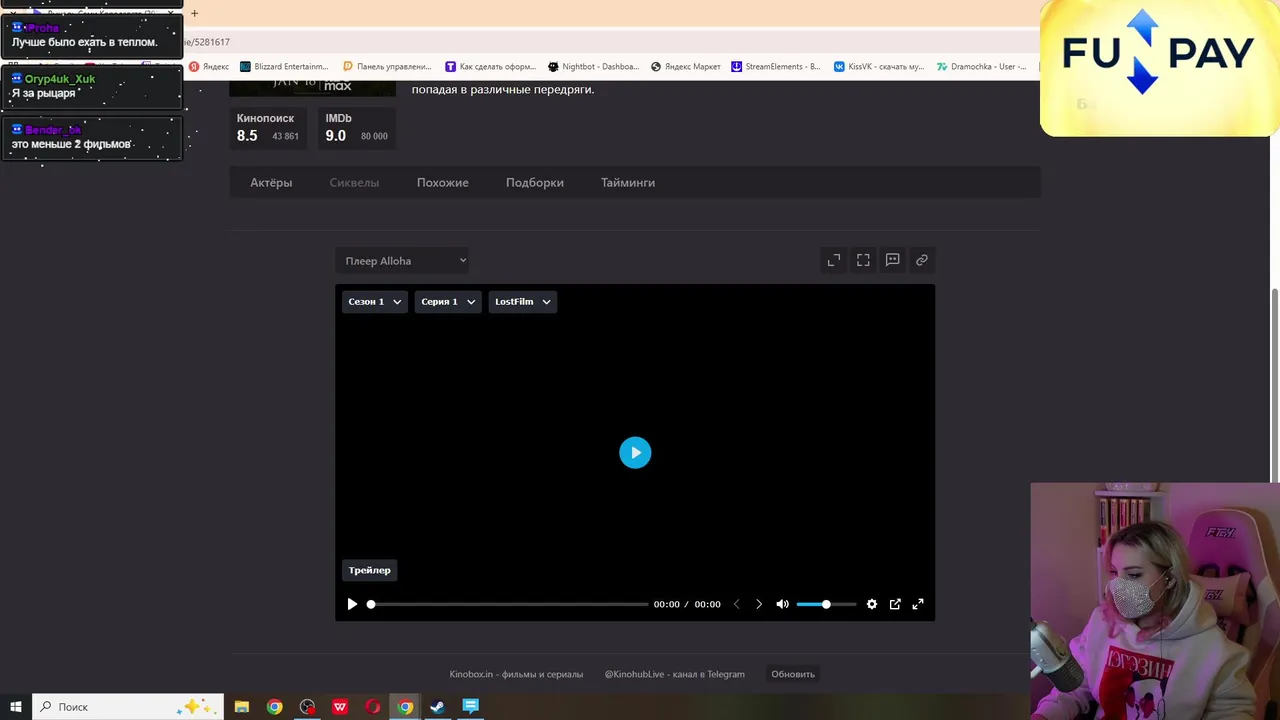Open Steam from taskbar
1280x720 pixels.
pyautogui.click(x=437, y=707)
